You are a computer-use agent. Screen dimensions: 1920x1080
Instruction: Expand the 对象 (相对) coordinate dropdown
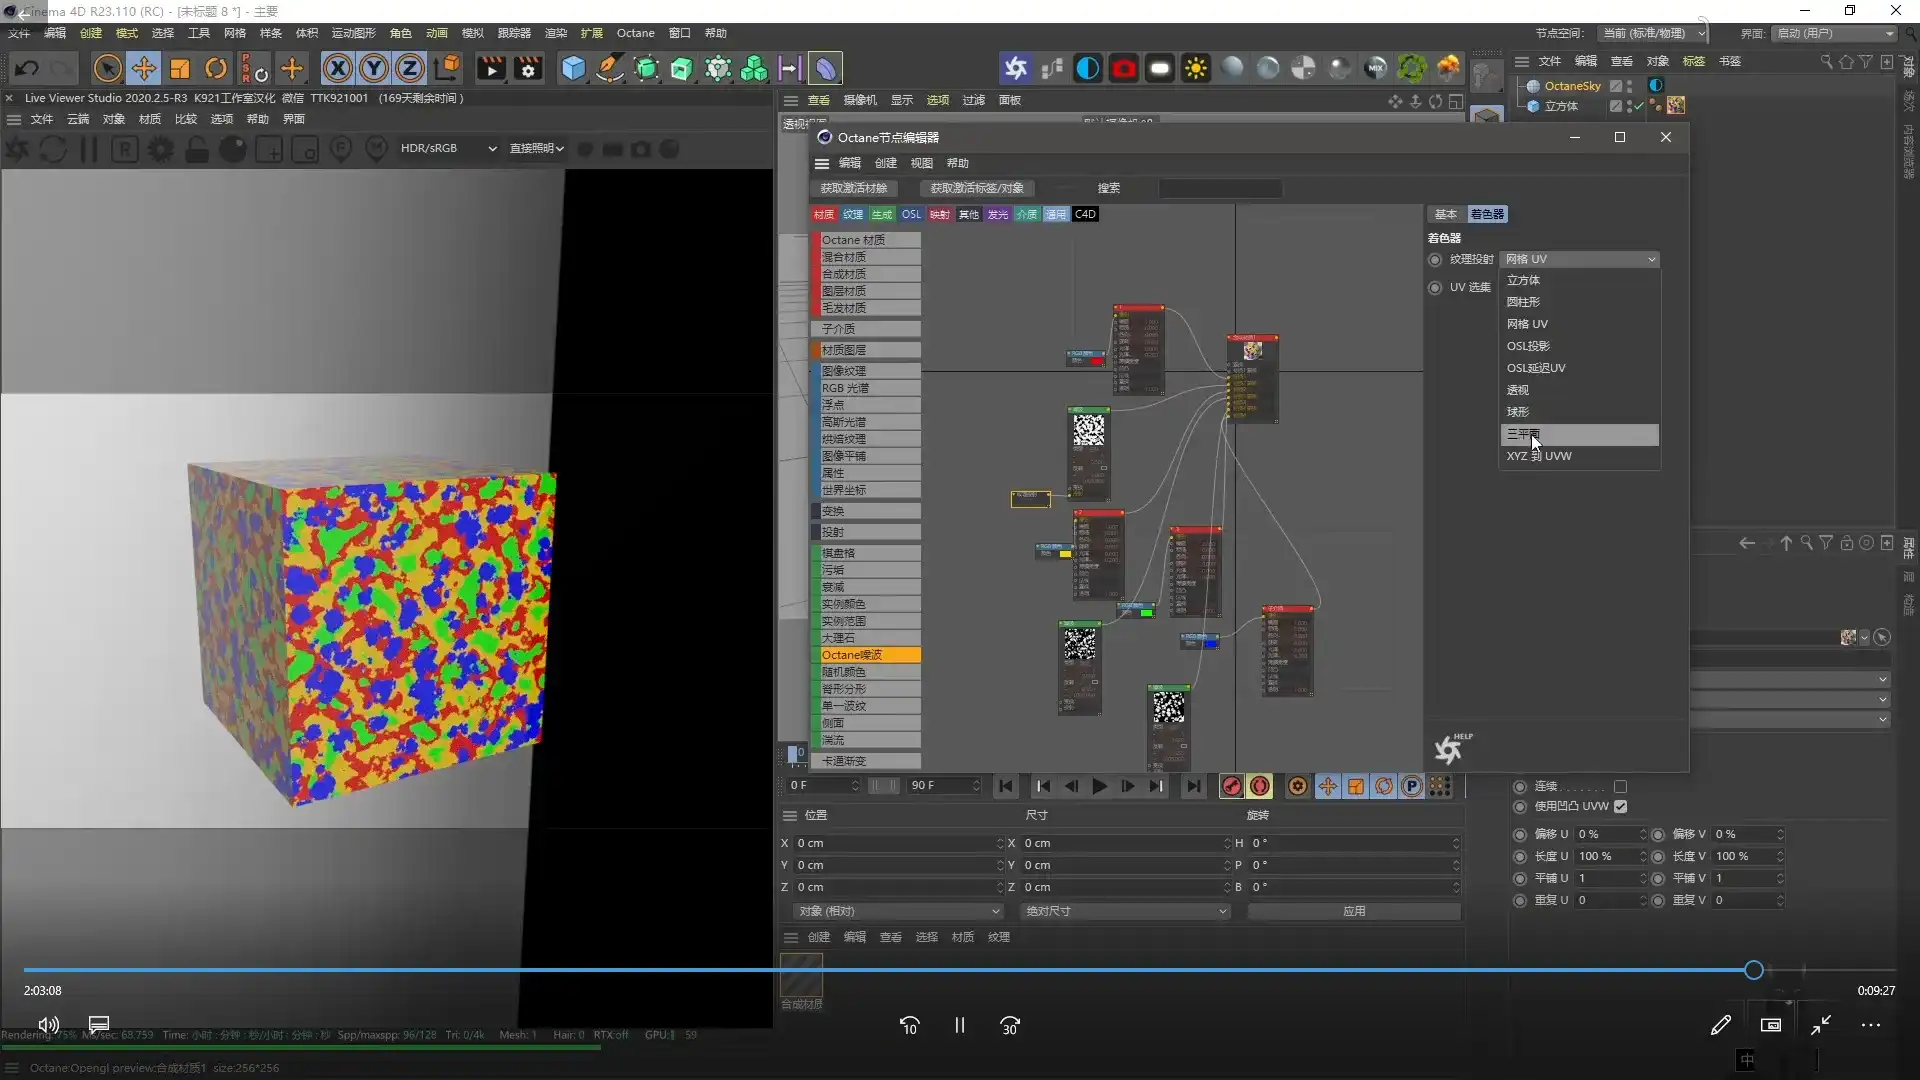point(897,911)
